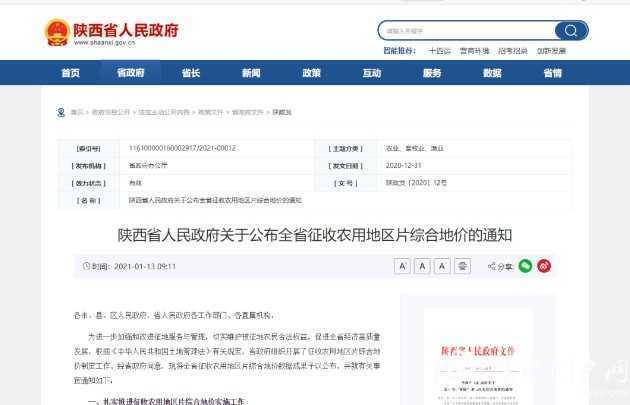Go to the 政策 navigation section

coord(311,73)
